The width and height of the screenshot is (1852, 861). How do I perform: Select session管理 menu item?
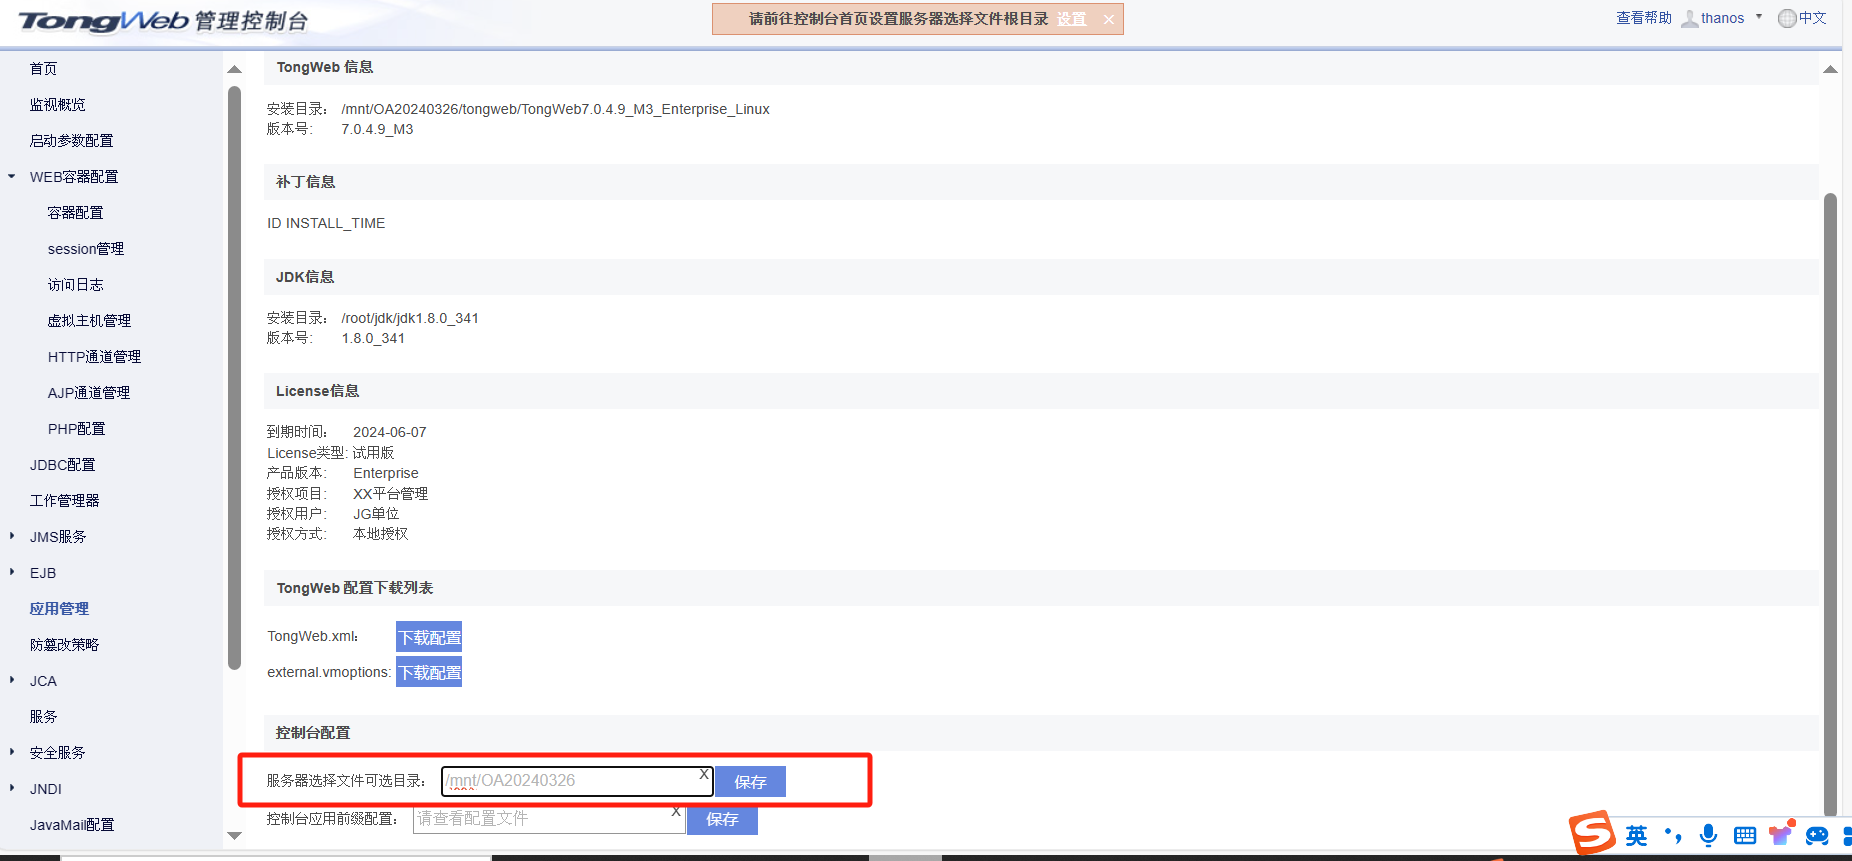[86, 248]
